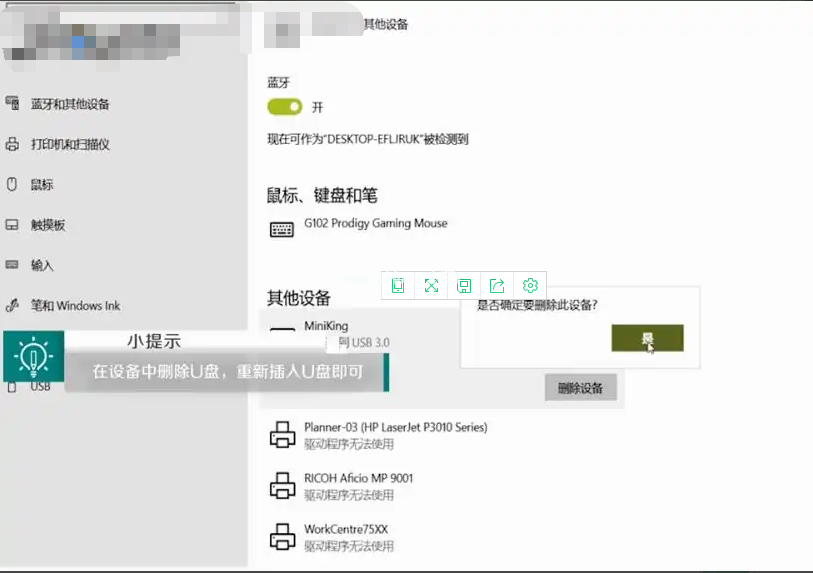
Task: Click the printer icon beside WorkCentre75XX
Action: tap(282, 536)
